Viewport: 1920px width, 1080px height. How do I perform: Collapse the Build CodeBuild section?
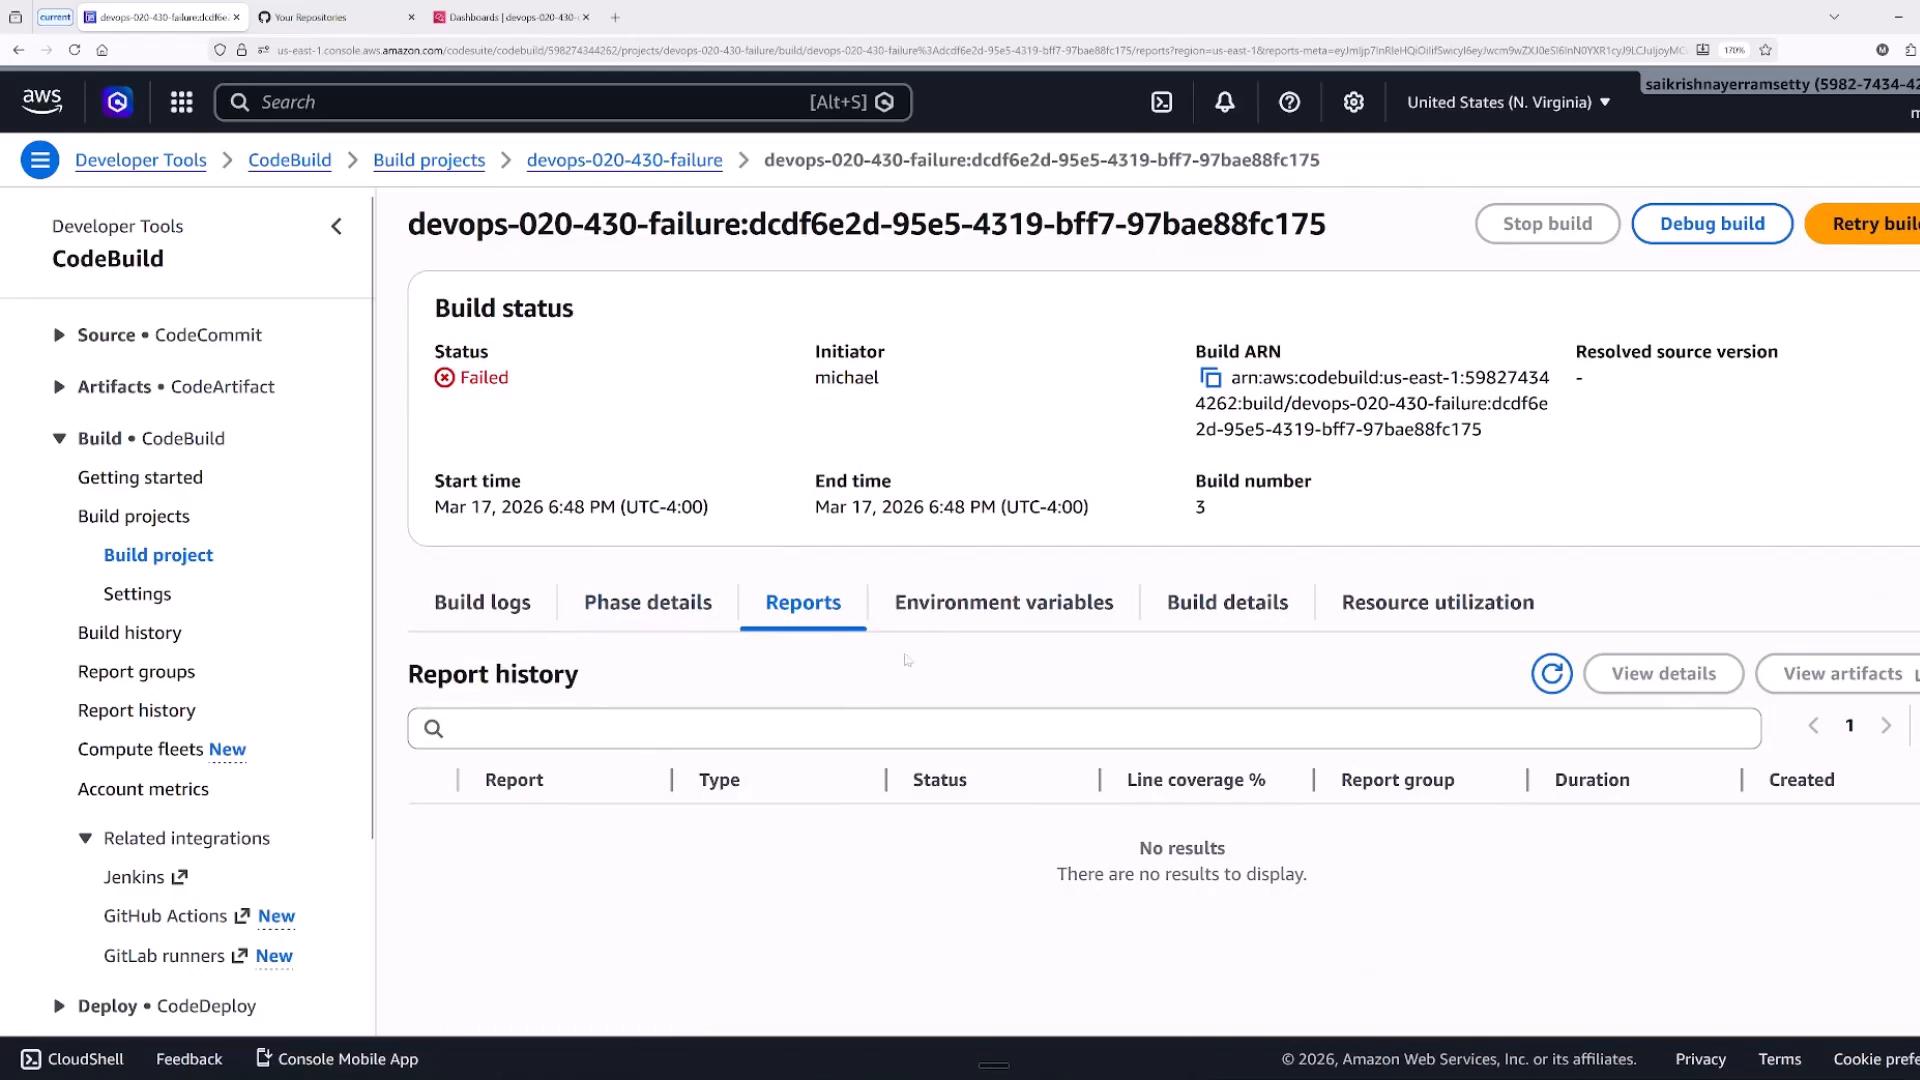click(59, 439)
